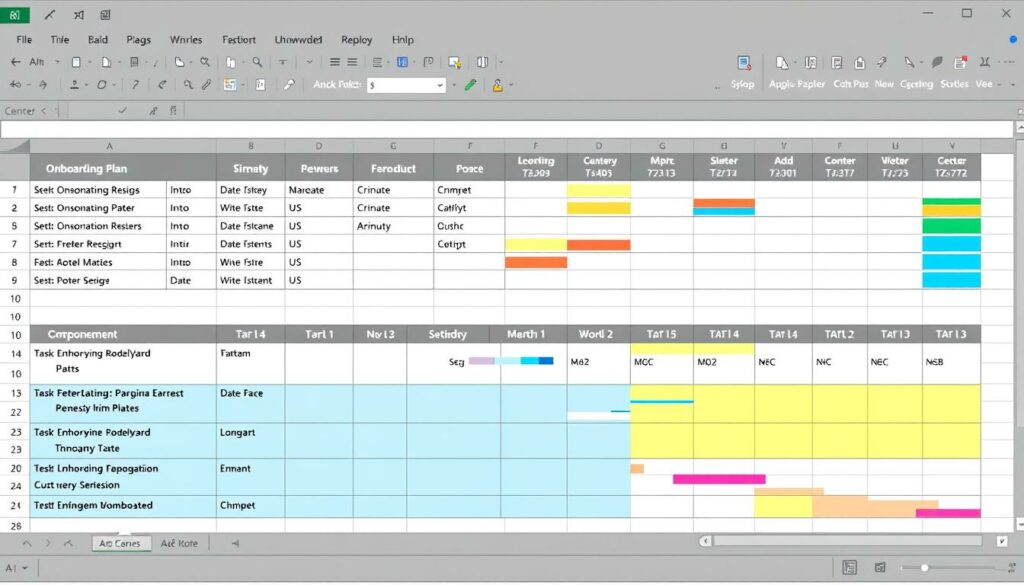1024x585 pixels.
Task: Adjust the zoom slider handle in status bar
Action: tap(925, 568)
